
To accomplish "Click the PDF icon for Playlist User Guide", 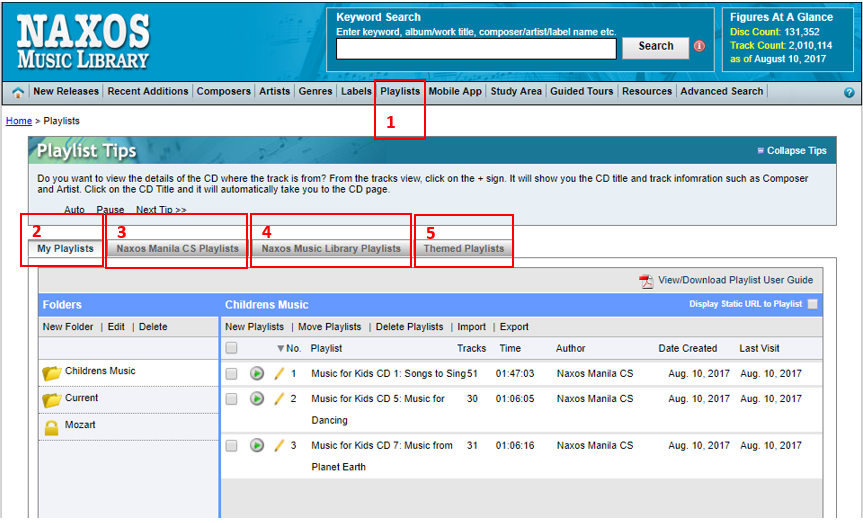I will click(x=646, y=281).
